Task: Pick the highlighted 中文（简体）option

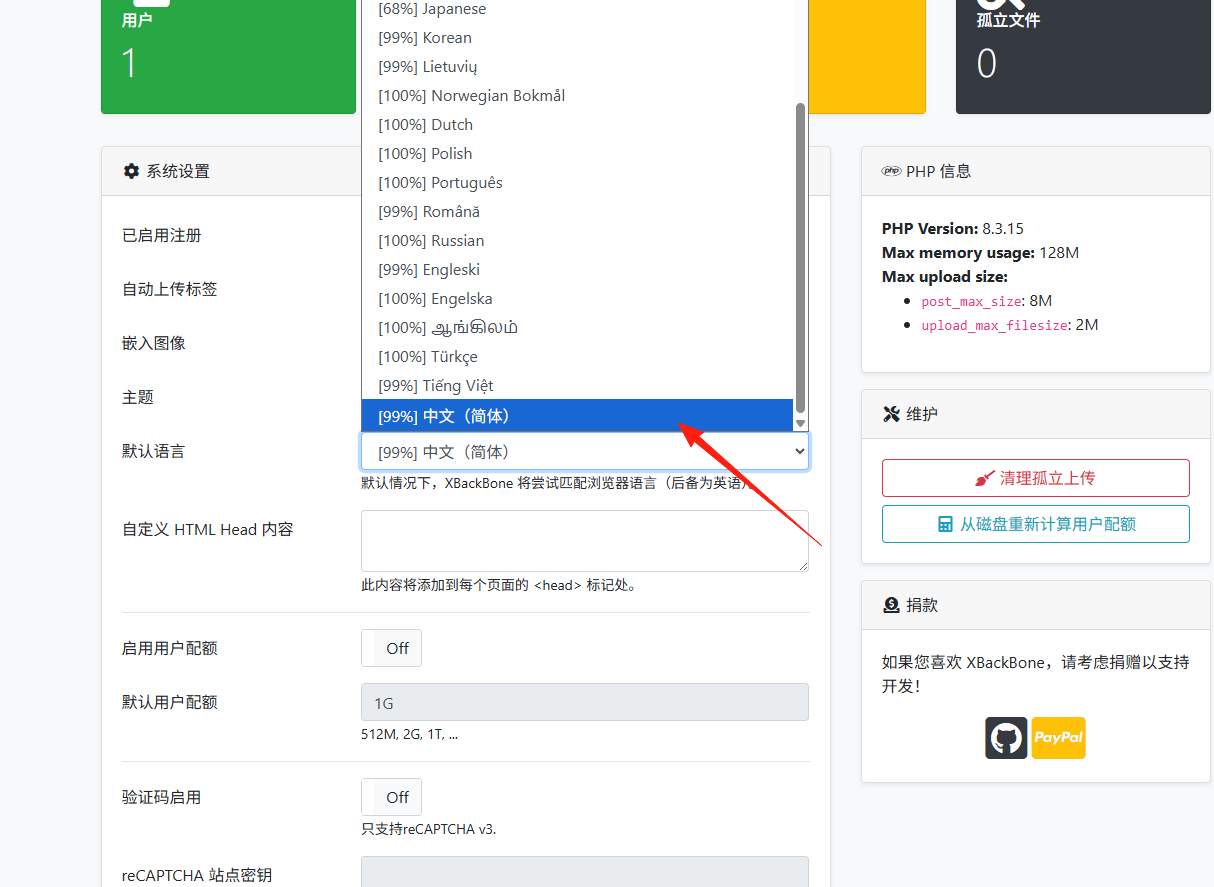Action: 577,416
